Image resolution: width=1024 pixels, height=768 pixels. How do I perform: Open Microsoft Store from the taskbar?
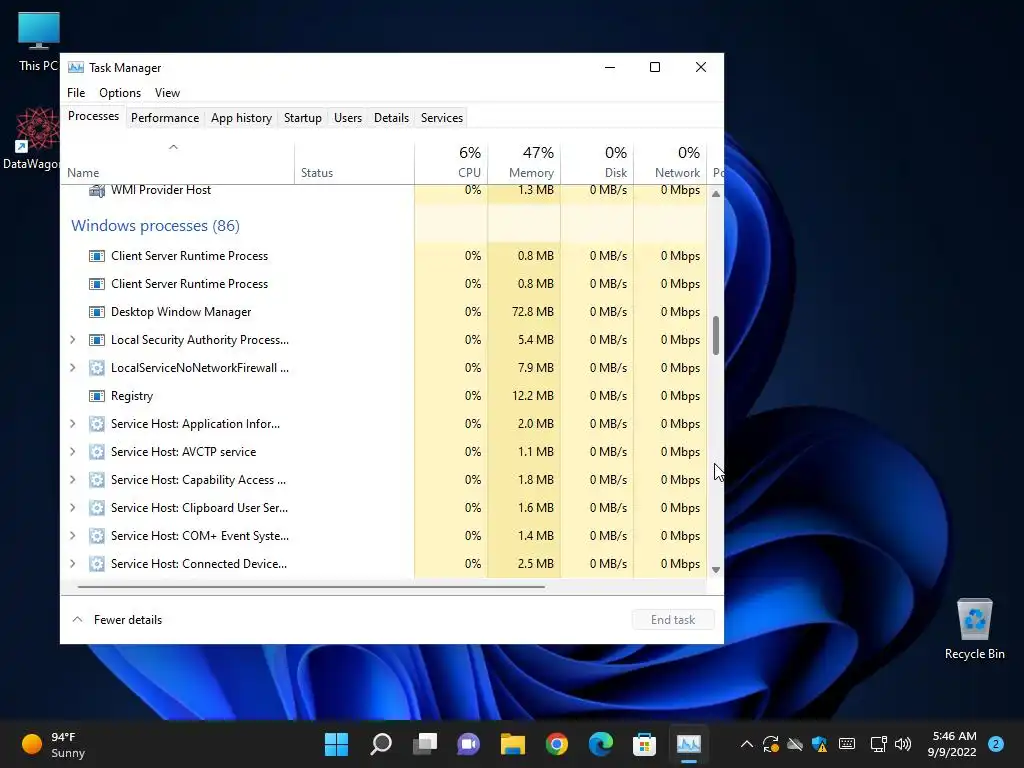coord(645,744)
